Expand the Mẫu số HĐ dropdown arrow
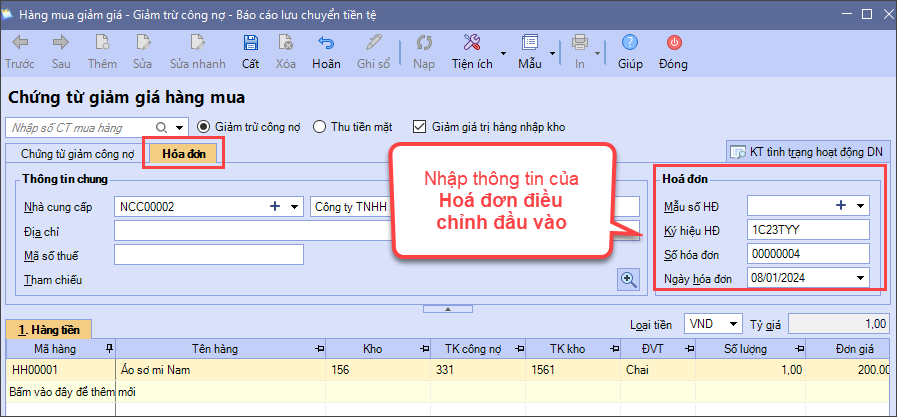 point(860,206)
